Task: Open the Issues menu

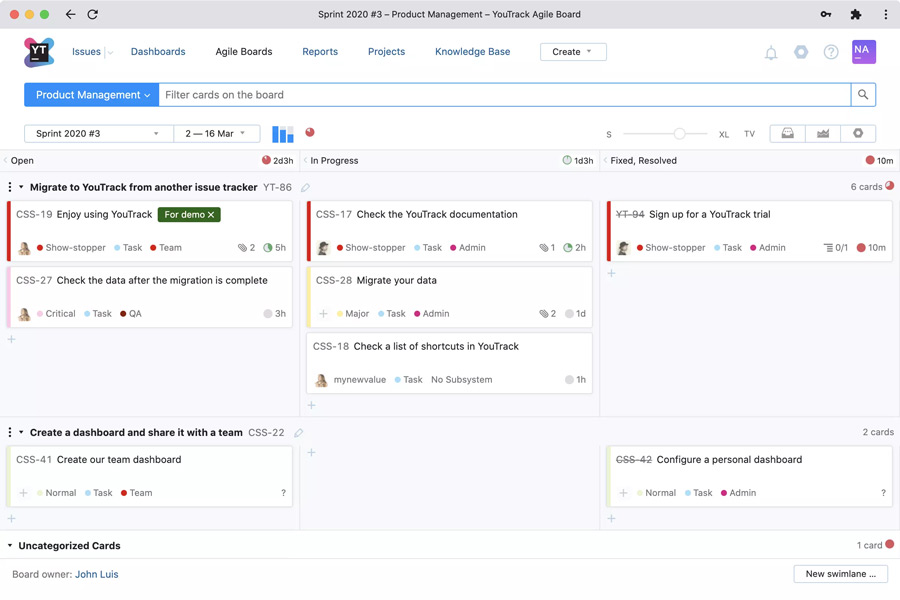Action: click(x=86, y=52)
